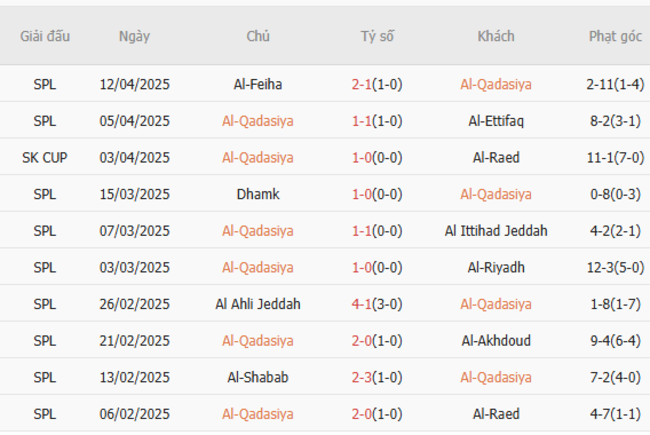Click the 'Tỷ số' column header

tap(377, 36)
